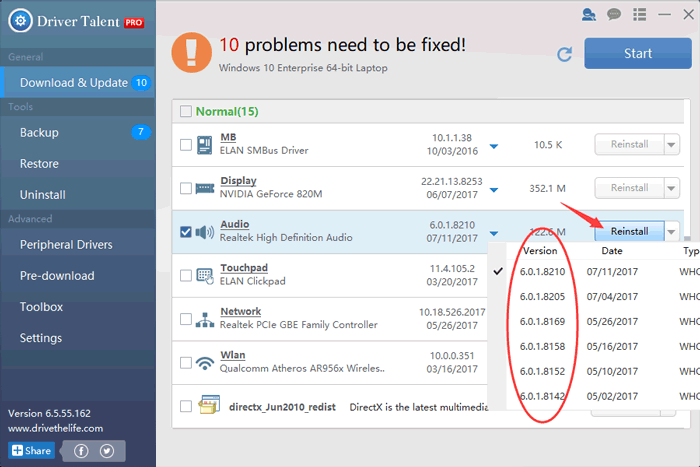Open the Uninstall section

pos(78,195)
